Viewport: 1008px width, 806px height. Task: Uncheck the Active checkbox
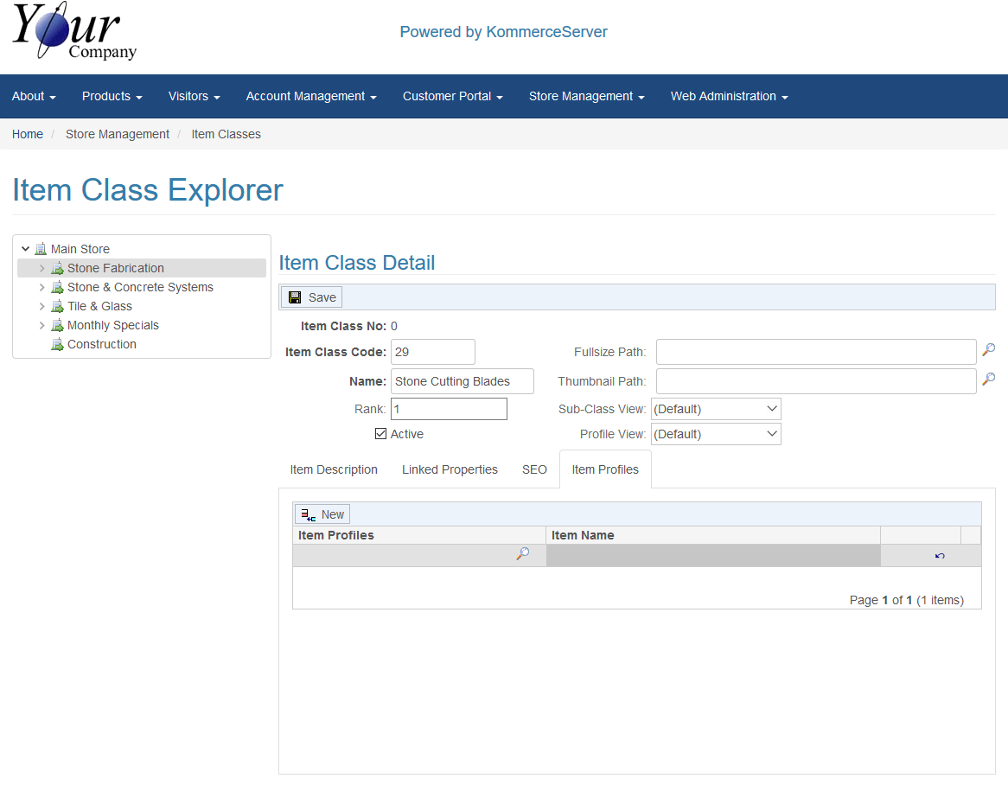tap(380, 434)
